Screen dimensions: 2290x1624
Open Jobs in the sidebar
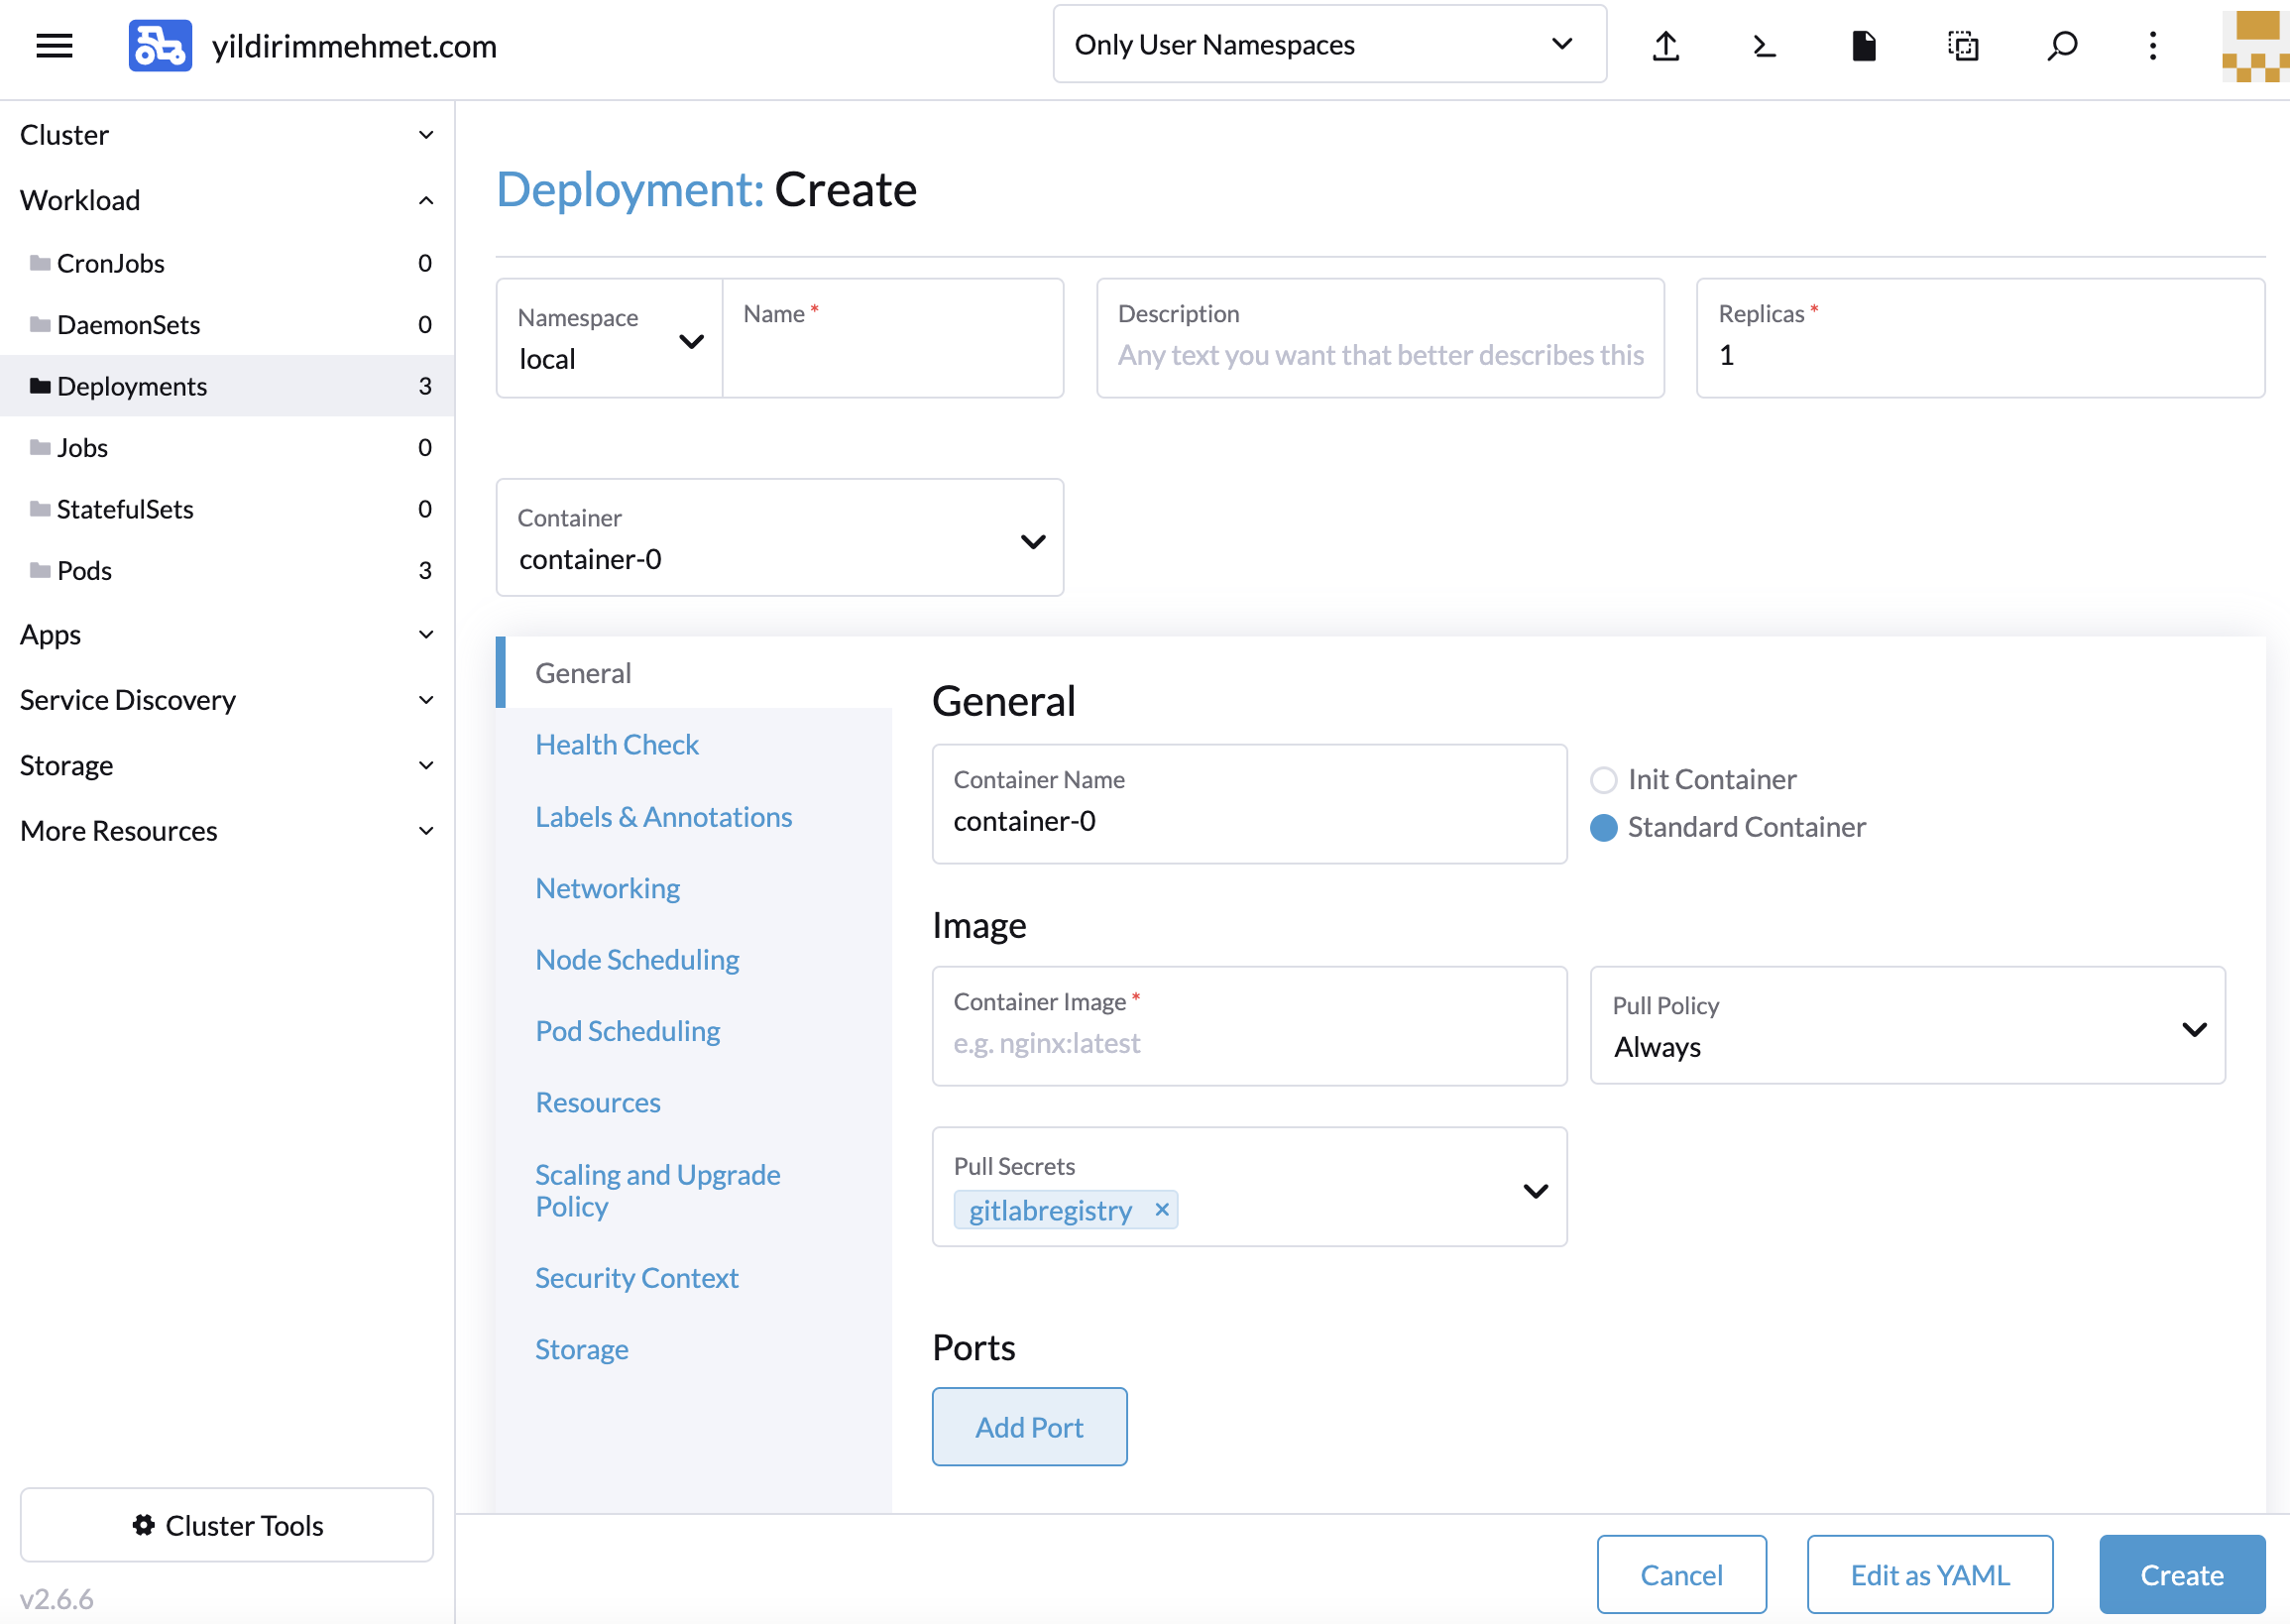(x=226, y=447)
